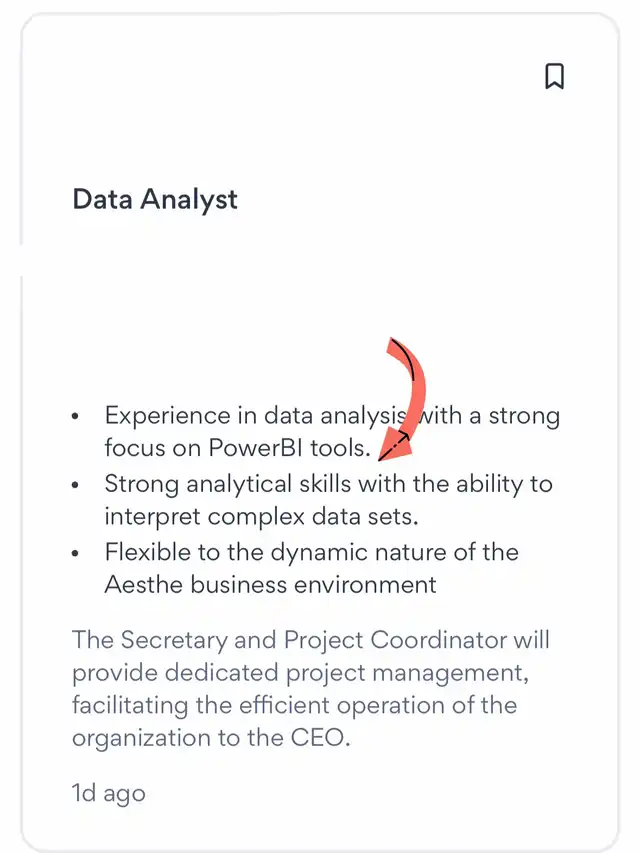Image resolution: width=640 pixels, height=853 pixels.
Task: Click the 'Secretary and Project Coordinator' description
Action: pyautogui.click(x=311, y=689)
